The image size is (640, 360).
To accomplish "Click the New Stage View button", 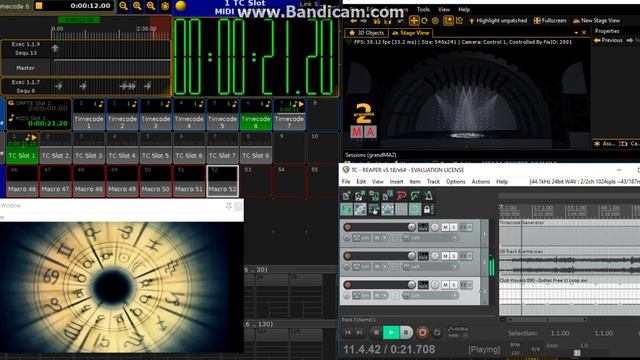I will [x=596, y=20].
